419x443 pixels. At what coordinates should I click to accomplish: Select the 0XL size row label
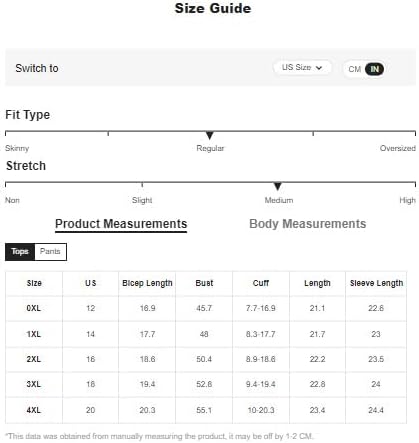34,308
